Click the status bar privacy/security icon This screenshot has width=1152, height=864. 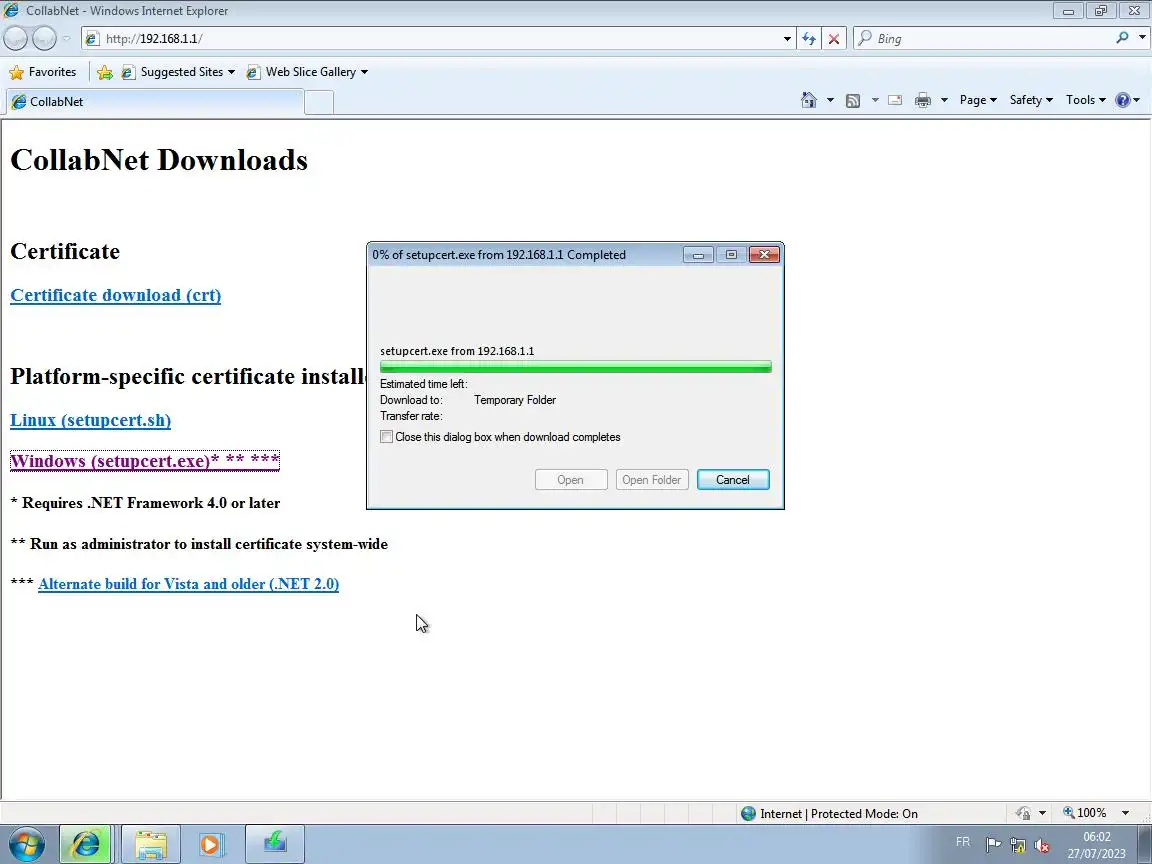(1023, 813)
